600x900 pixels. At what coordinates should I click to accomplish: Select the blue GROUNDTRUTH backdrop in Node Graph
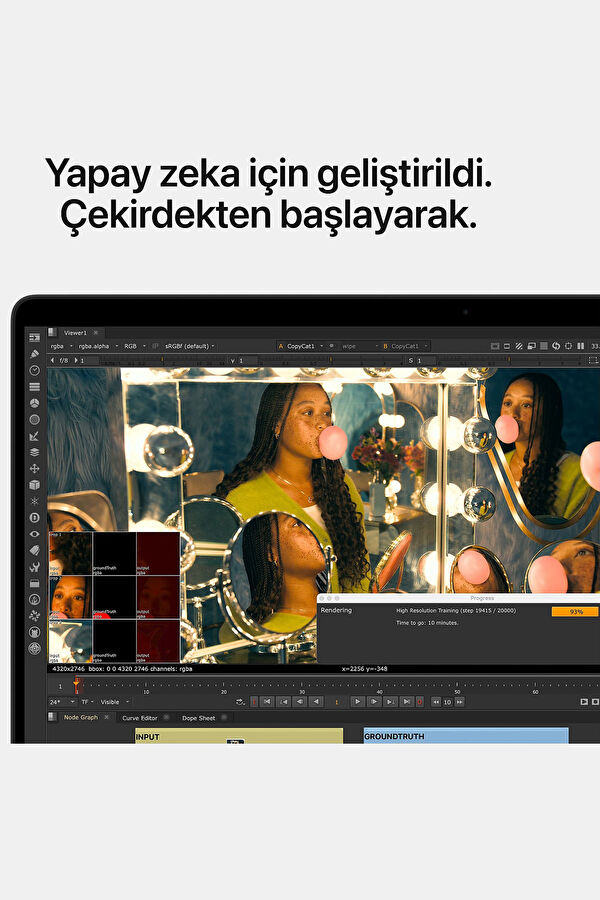click(x=466, y=736)
